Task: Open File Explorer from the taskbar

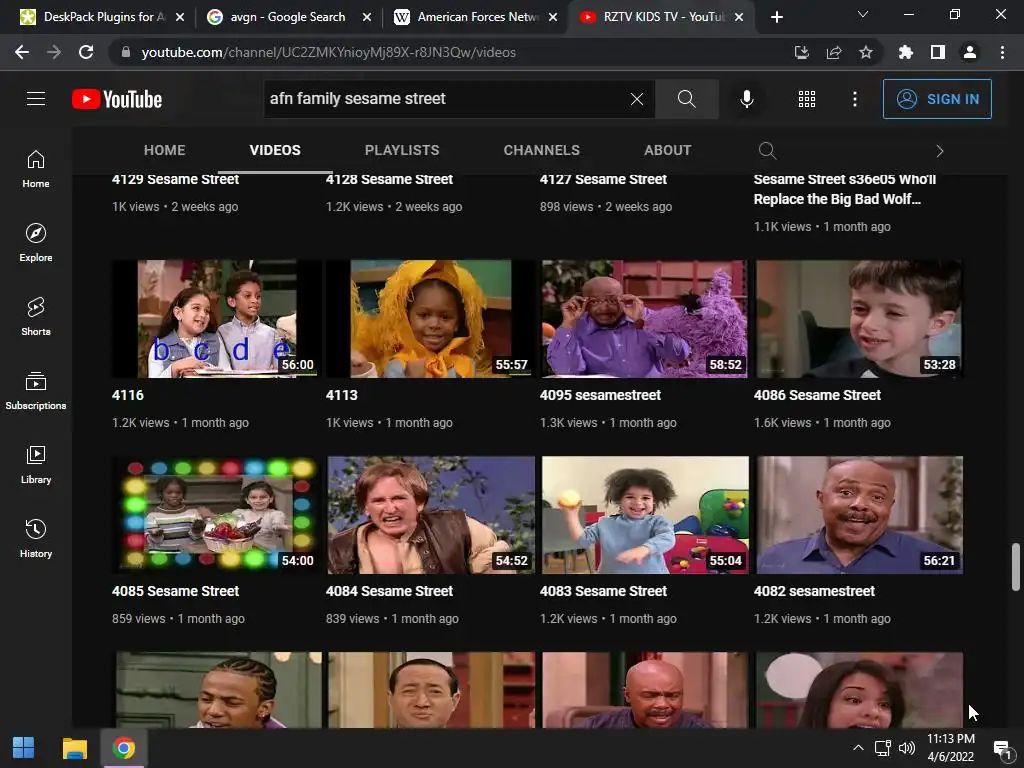Action: (x=74, y=748)
